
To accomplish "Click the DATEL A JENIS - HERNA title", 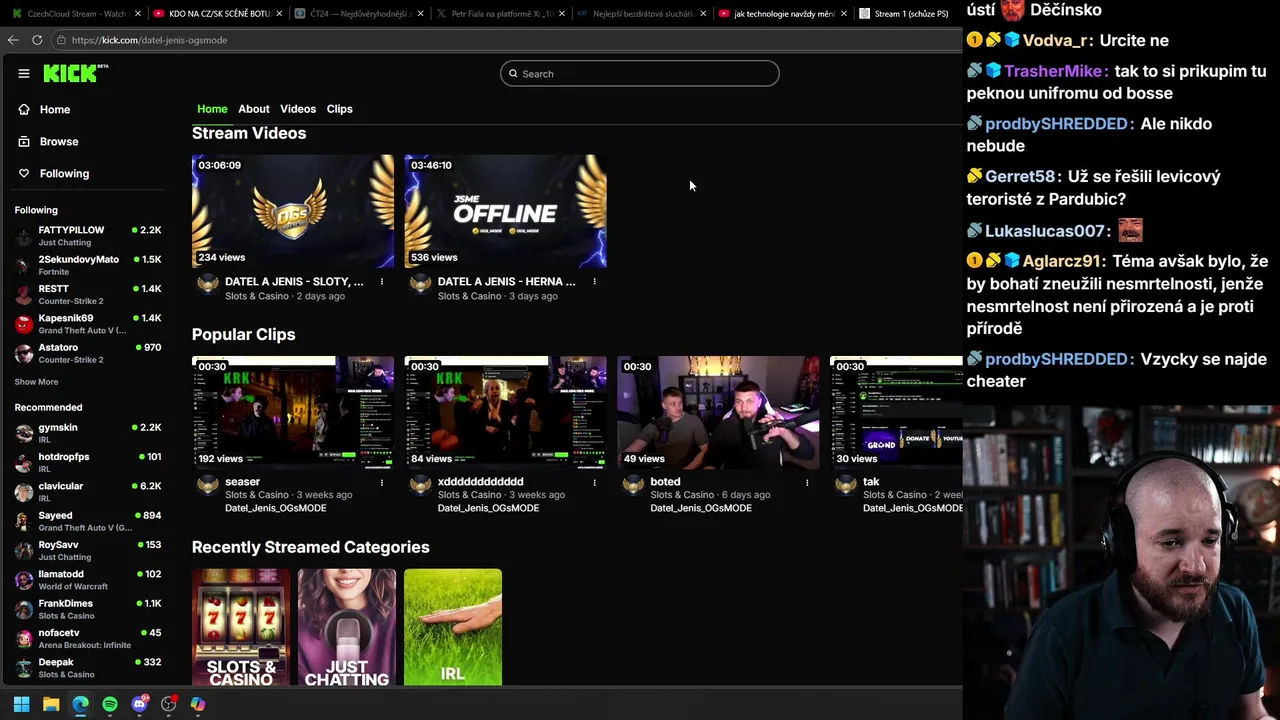I will click(x=506, y=282).
